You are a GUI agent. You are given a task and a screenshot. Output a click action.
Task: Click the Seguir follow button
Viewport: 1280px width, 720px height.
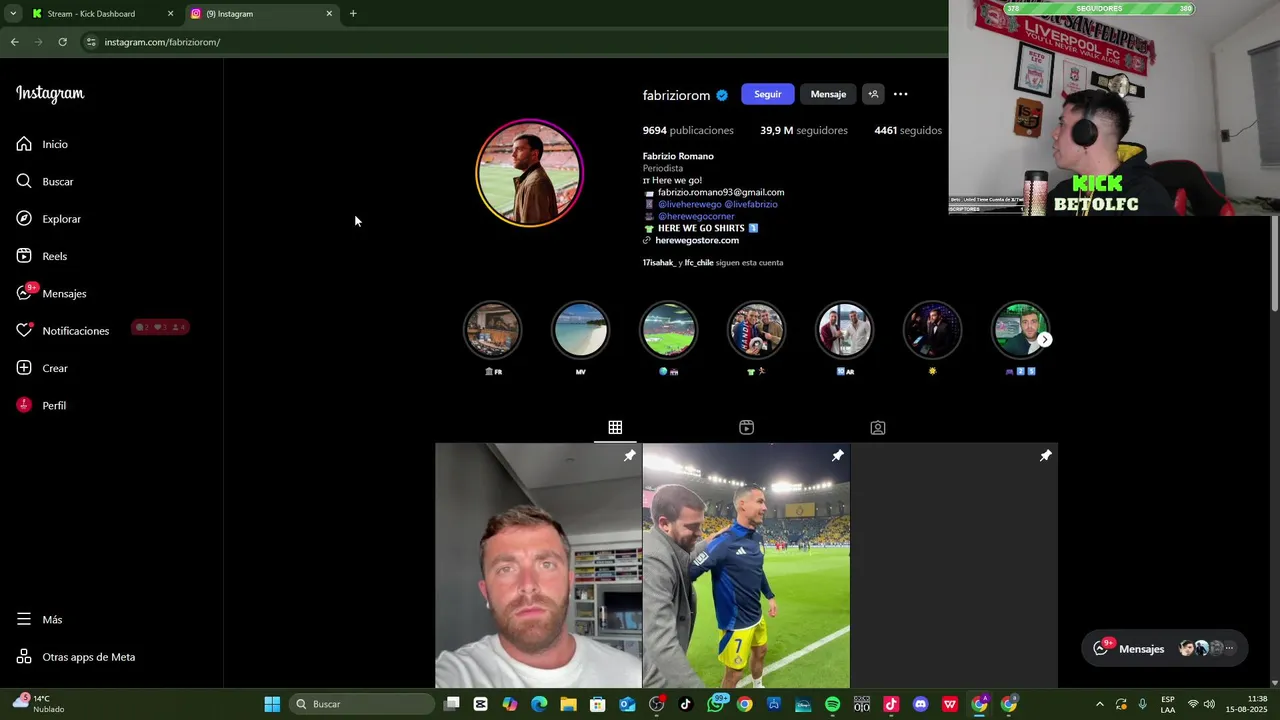click(x=768, y=94)
